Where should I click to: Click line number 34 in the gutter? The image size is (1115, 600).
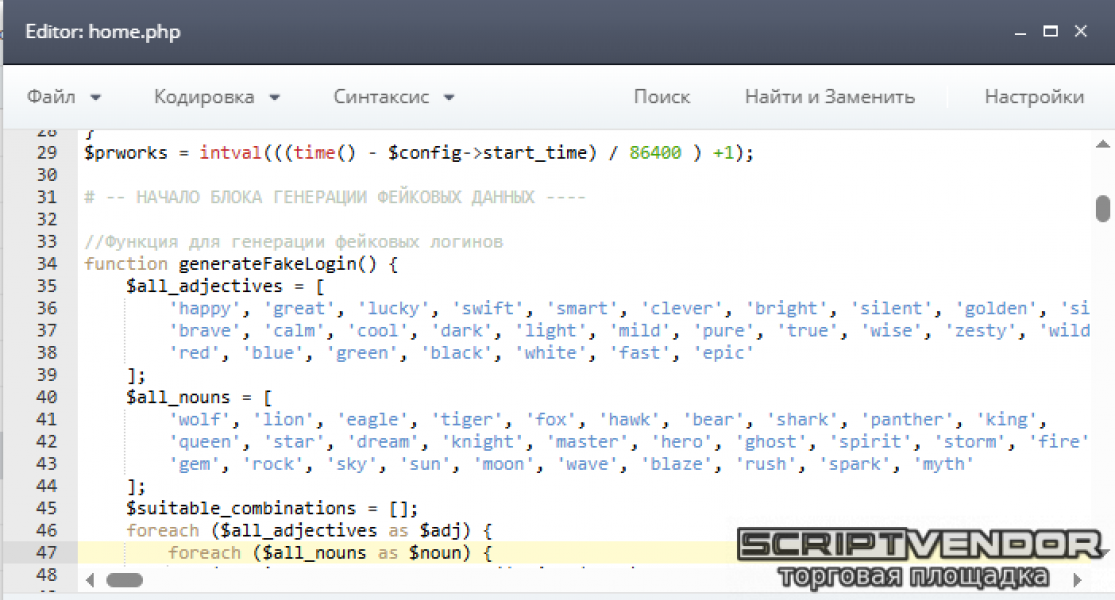[x=46, y=264]
